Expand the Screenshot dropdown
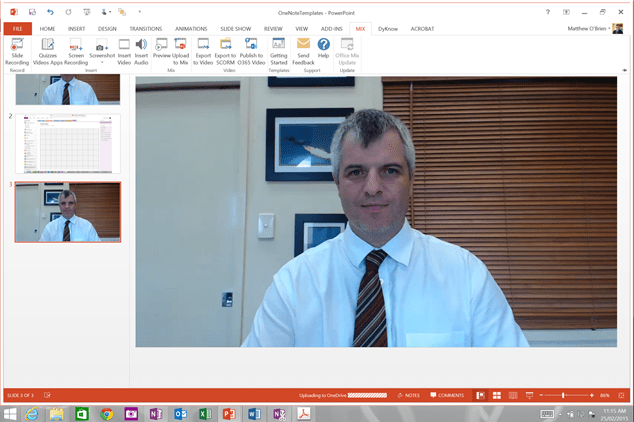634x422 pixels. point(101,62)
